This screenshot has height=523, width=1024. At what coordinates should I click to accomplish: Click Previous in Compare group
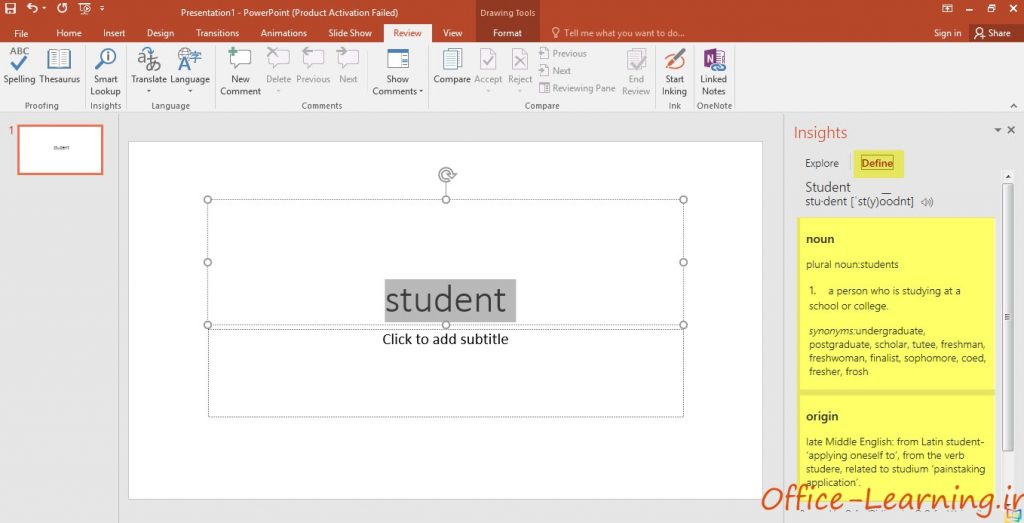[563, 54]
